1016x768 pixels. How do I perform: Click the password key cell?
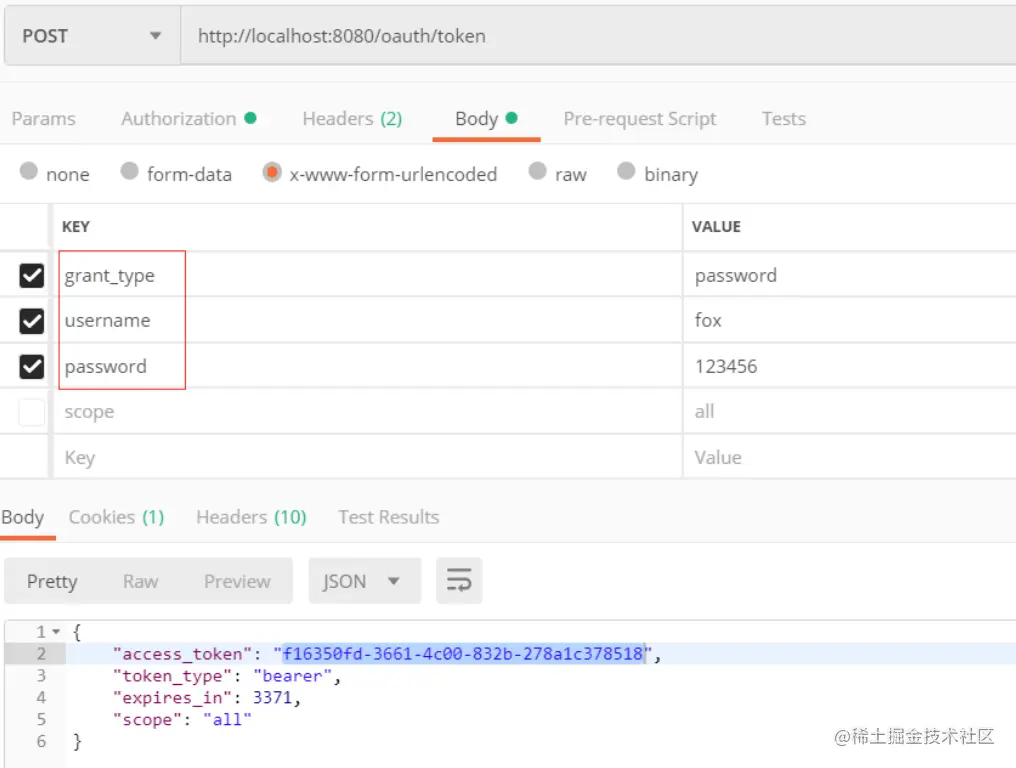point(367,366)
